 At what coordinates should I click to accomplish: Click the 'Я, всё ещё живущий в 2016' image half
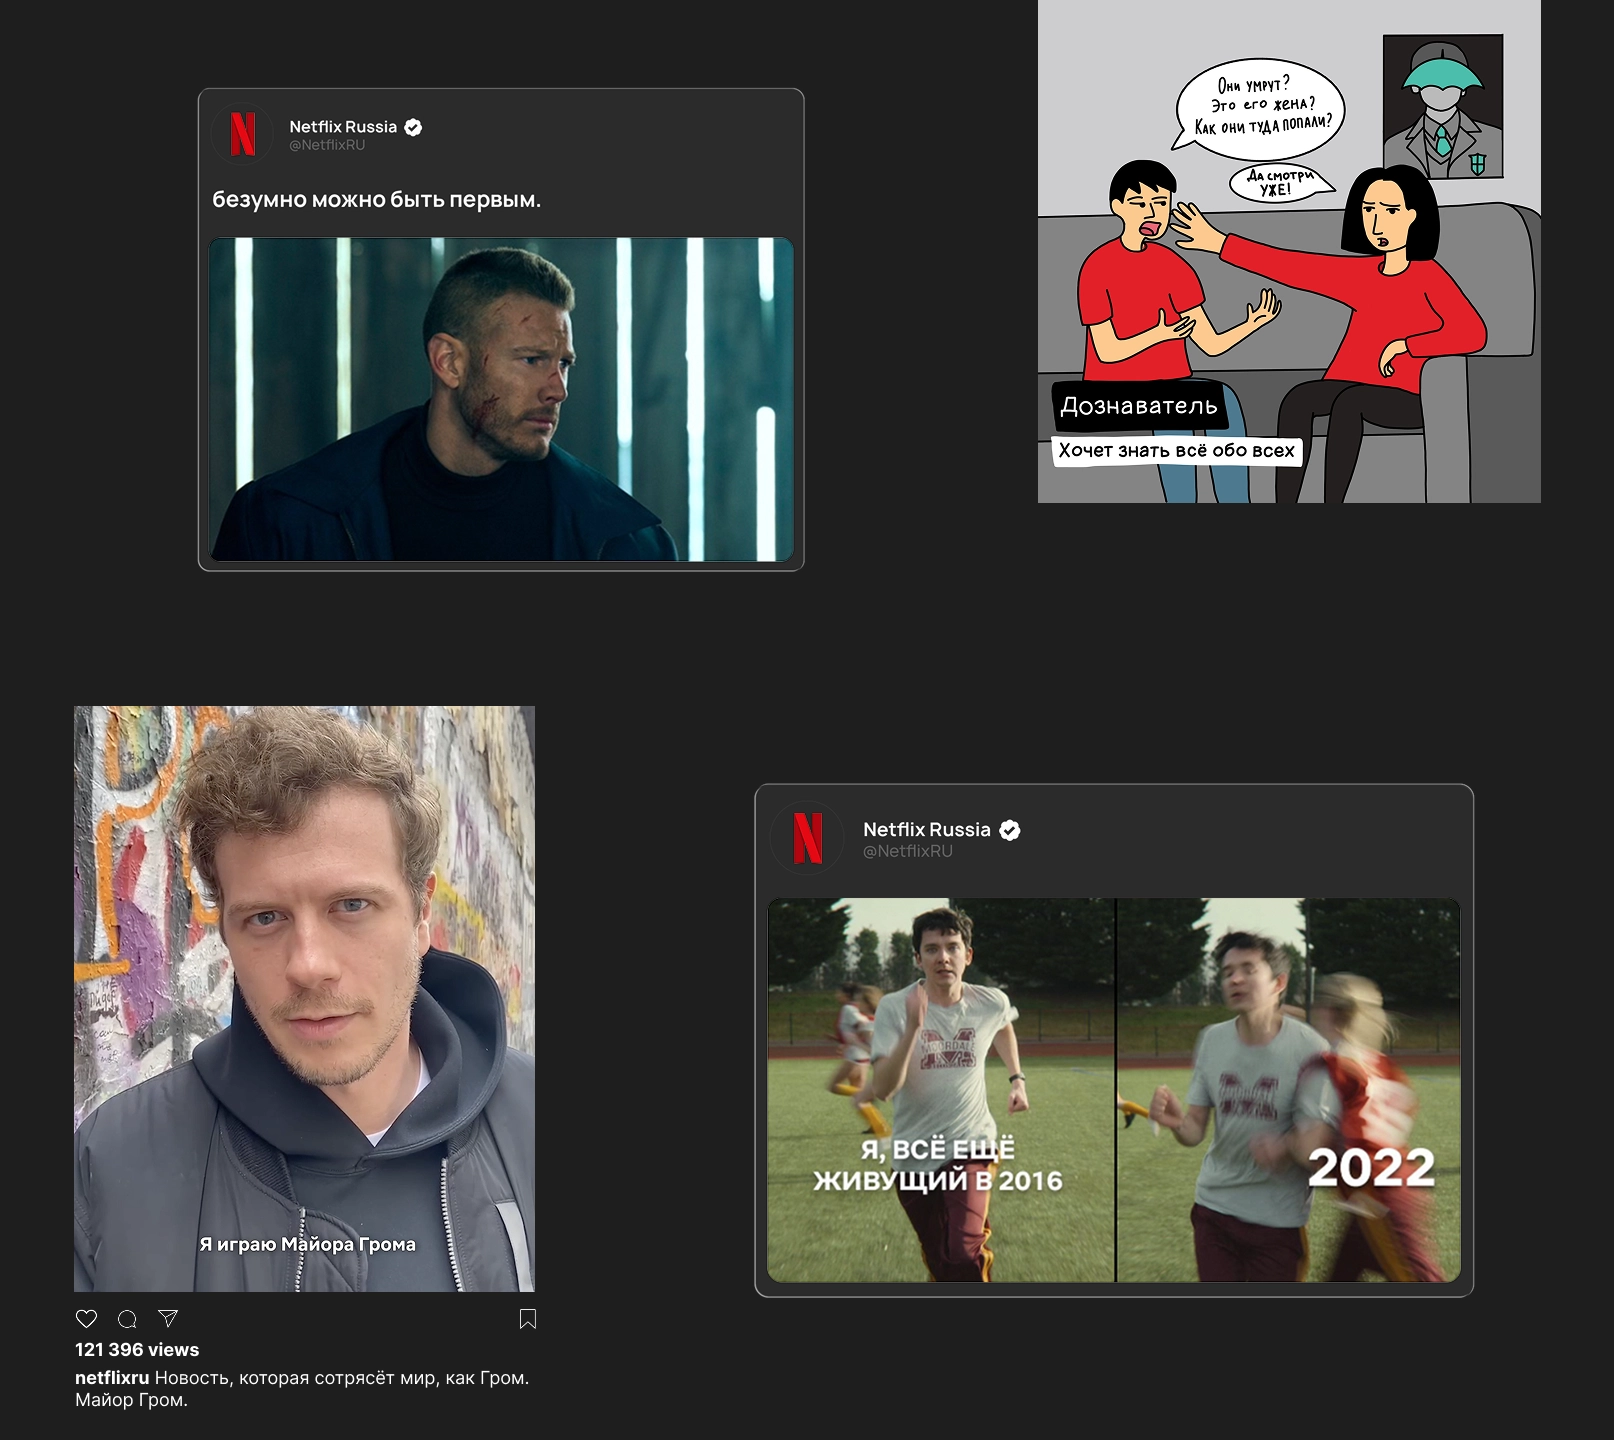(940, 1090)
